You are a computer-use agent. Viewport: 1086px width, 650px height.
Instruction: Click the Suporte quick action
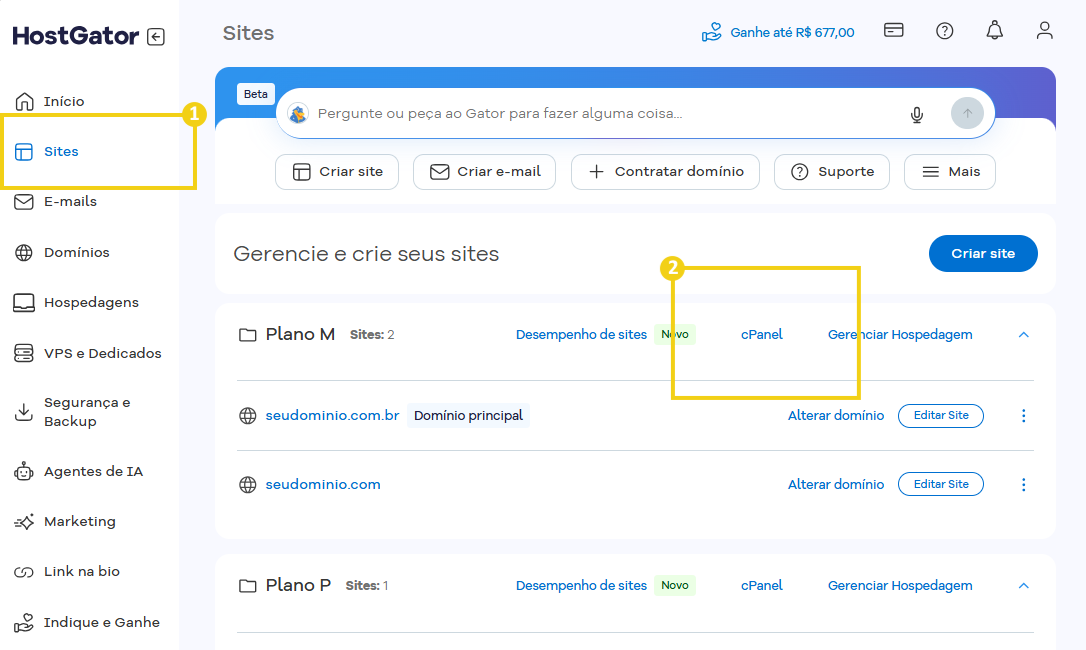coord(832,172)
